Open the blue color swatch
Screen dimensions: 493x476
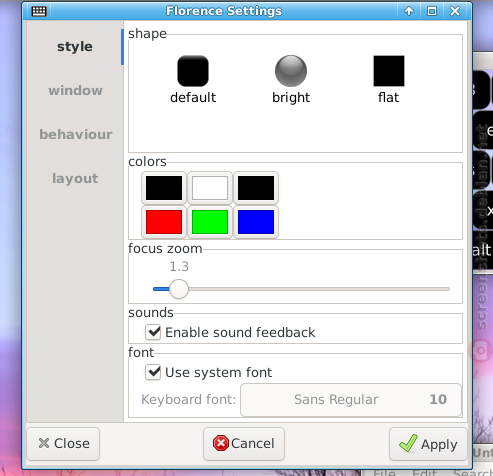[x=256, y=222]
